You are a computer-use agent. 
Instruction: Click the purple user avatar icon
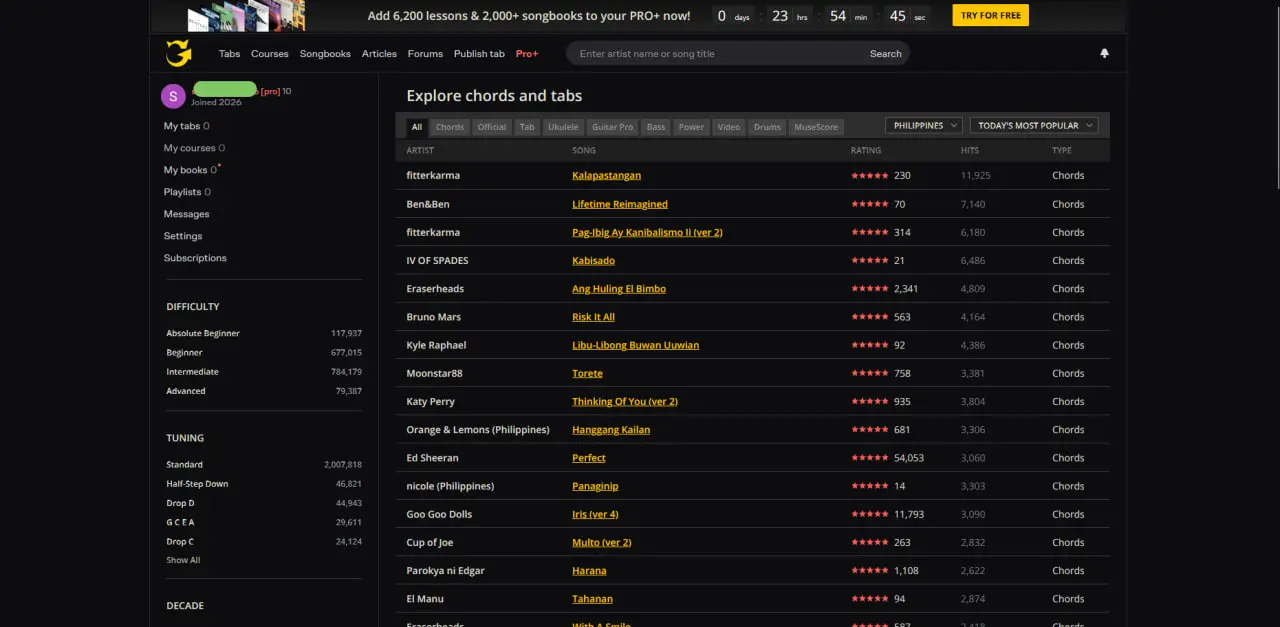(173, 96)
